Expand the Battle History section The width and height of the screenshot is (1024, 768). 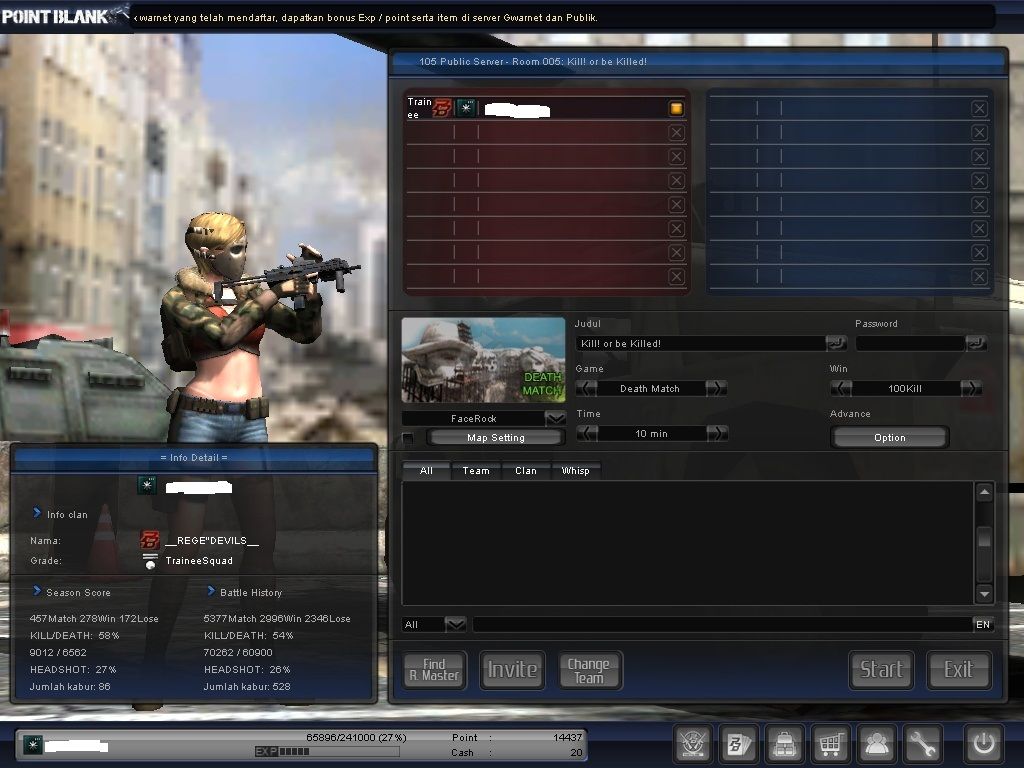[211, 591]
